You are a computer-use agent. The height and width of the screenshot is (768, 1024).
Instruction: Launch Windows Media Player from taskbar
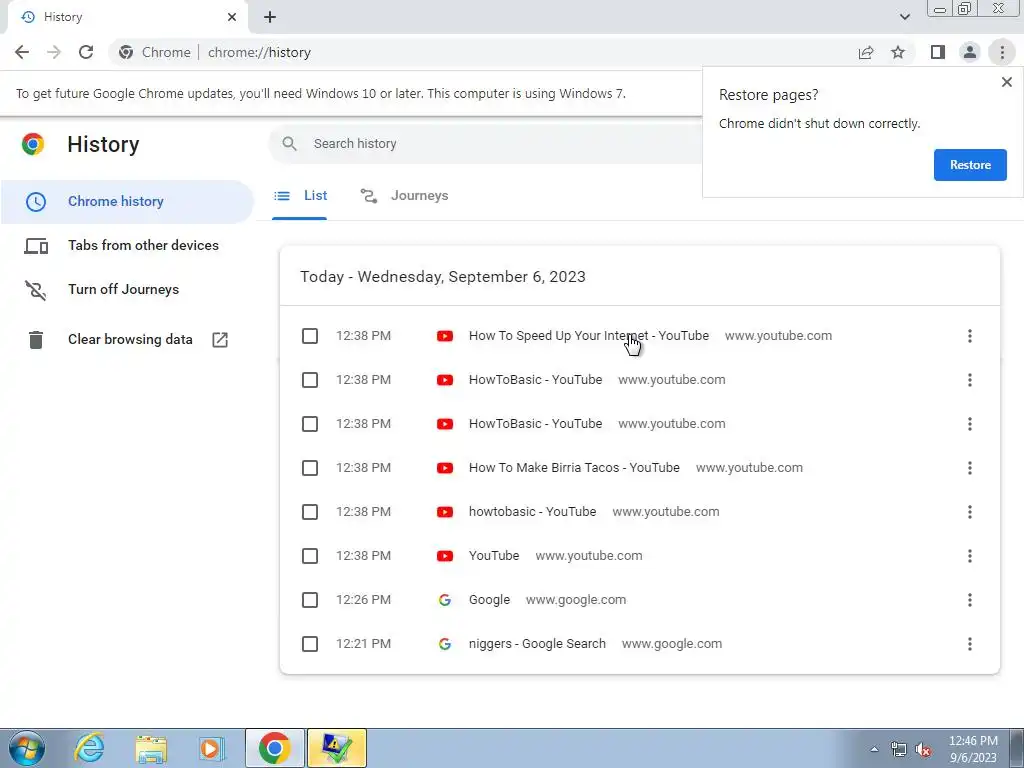(211, 748)
